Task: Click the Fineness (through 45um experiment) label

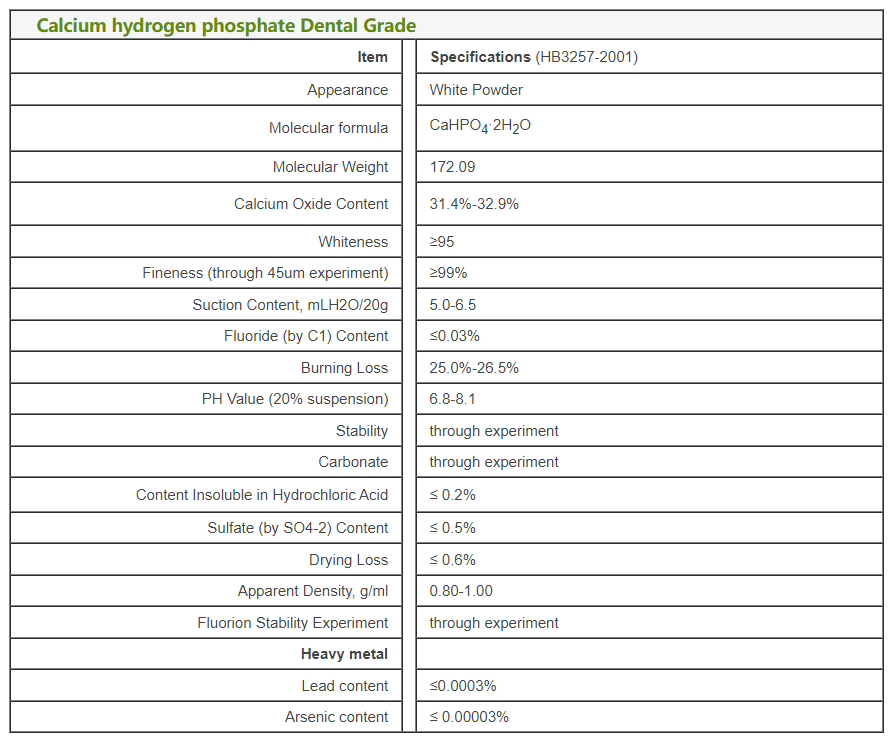Action: point(265,273)
